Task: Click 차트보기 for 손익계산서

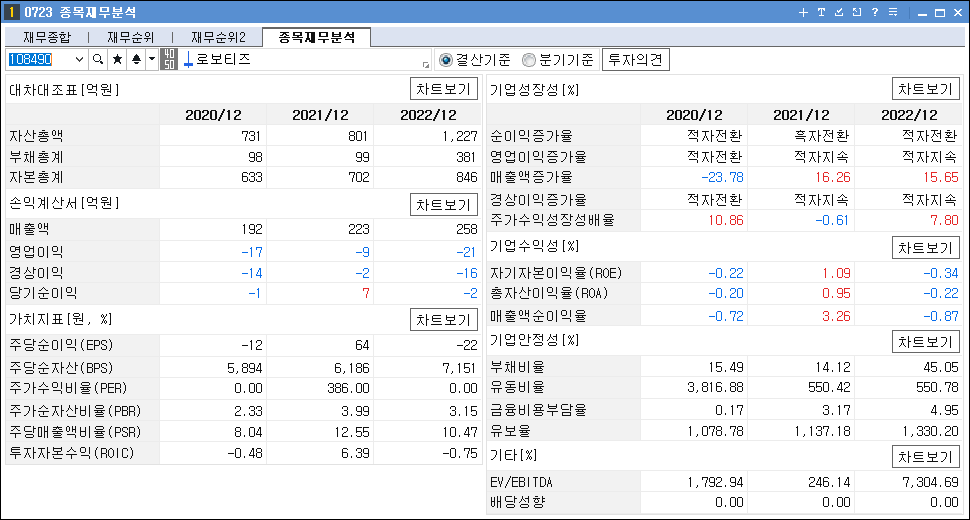Action: point(444,205)
